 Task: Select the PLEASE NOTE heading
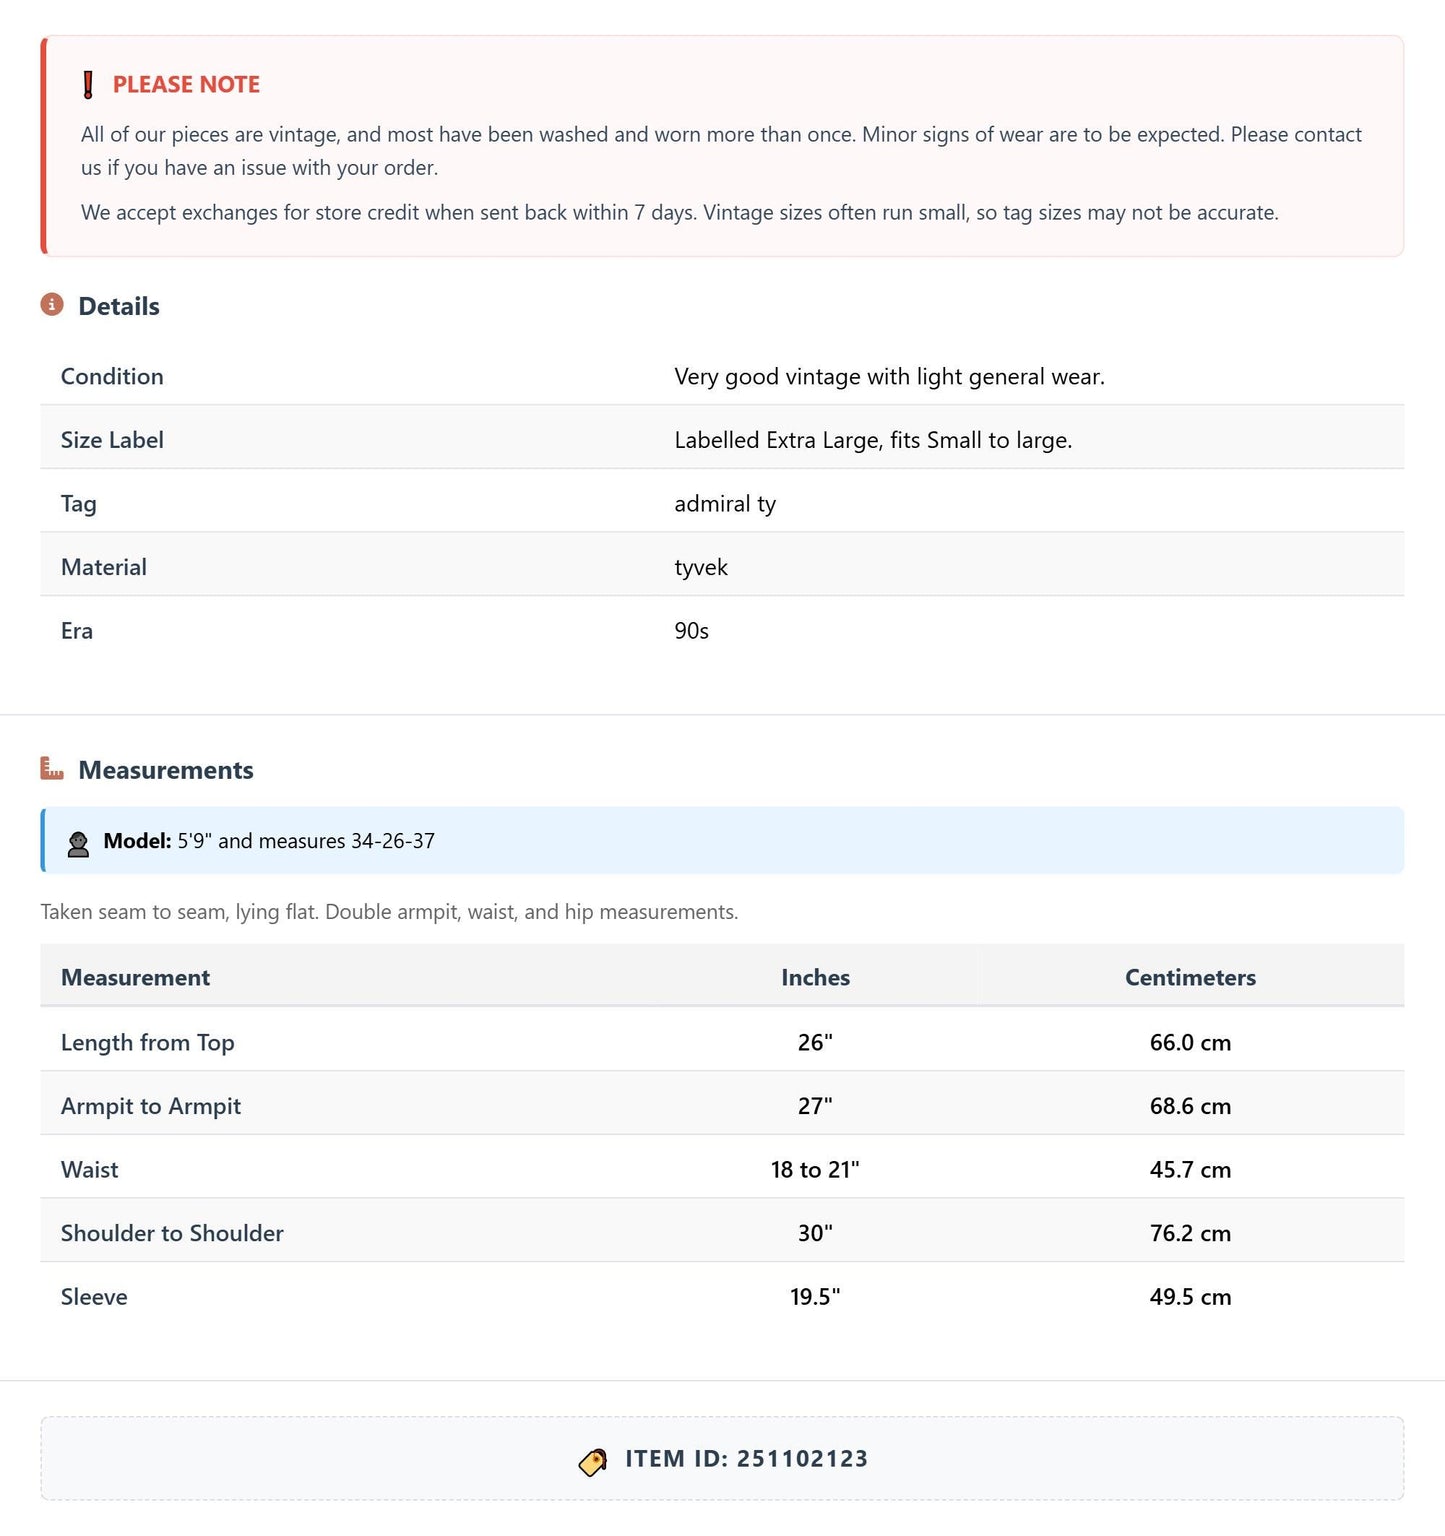pyautogui.click(x=186, y=85)
